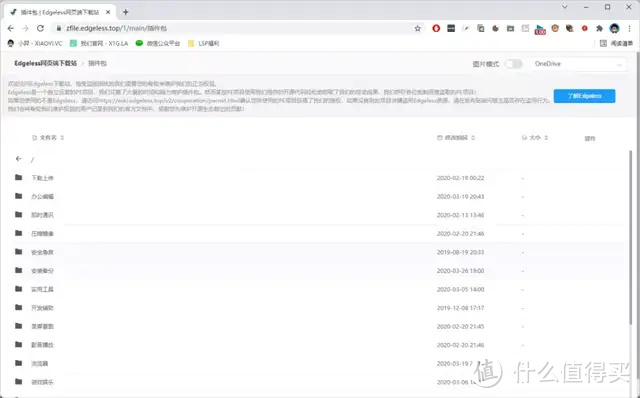This screenshot has width=640, height=398.
Task: Open the 阅读清单 reading list
Action: click(616, 43)
